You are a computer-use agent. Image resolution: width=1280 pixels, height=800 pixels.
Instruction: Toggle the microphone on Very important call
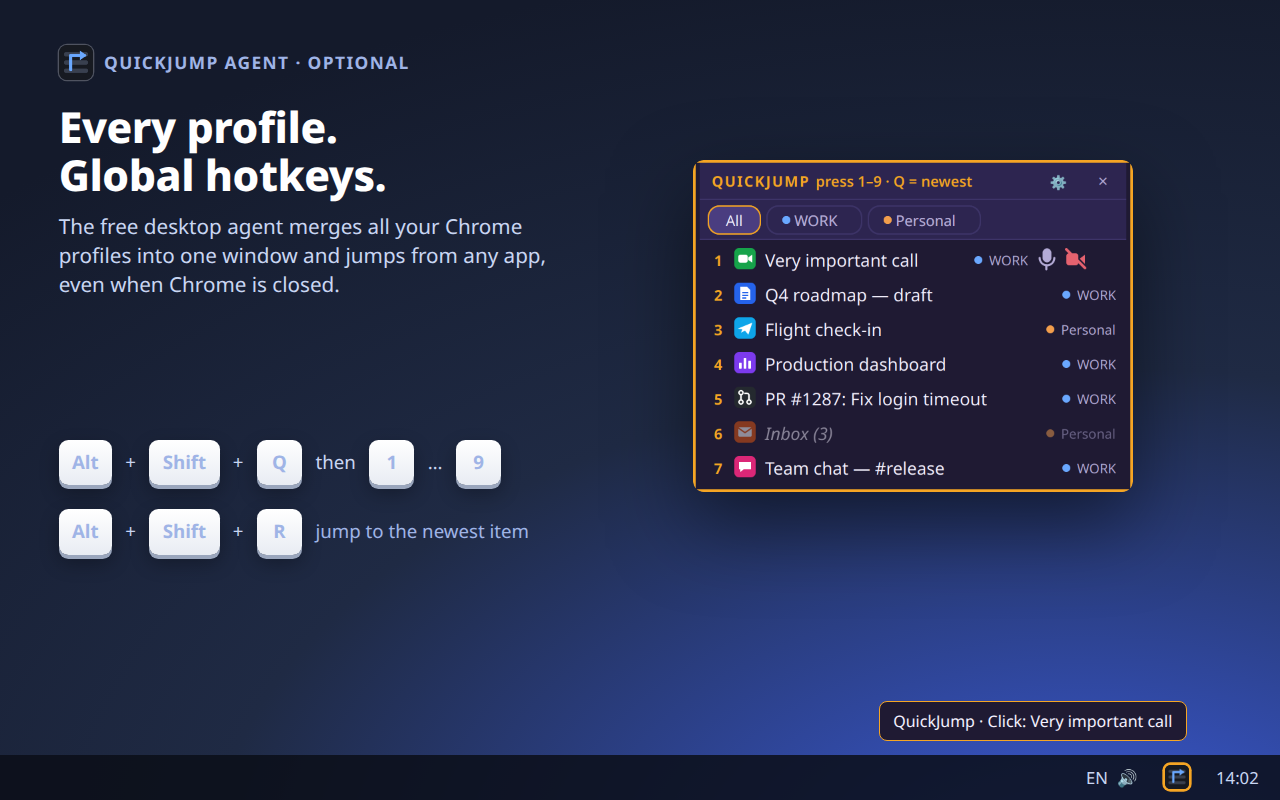pos(1046,259)
